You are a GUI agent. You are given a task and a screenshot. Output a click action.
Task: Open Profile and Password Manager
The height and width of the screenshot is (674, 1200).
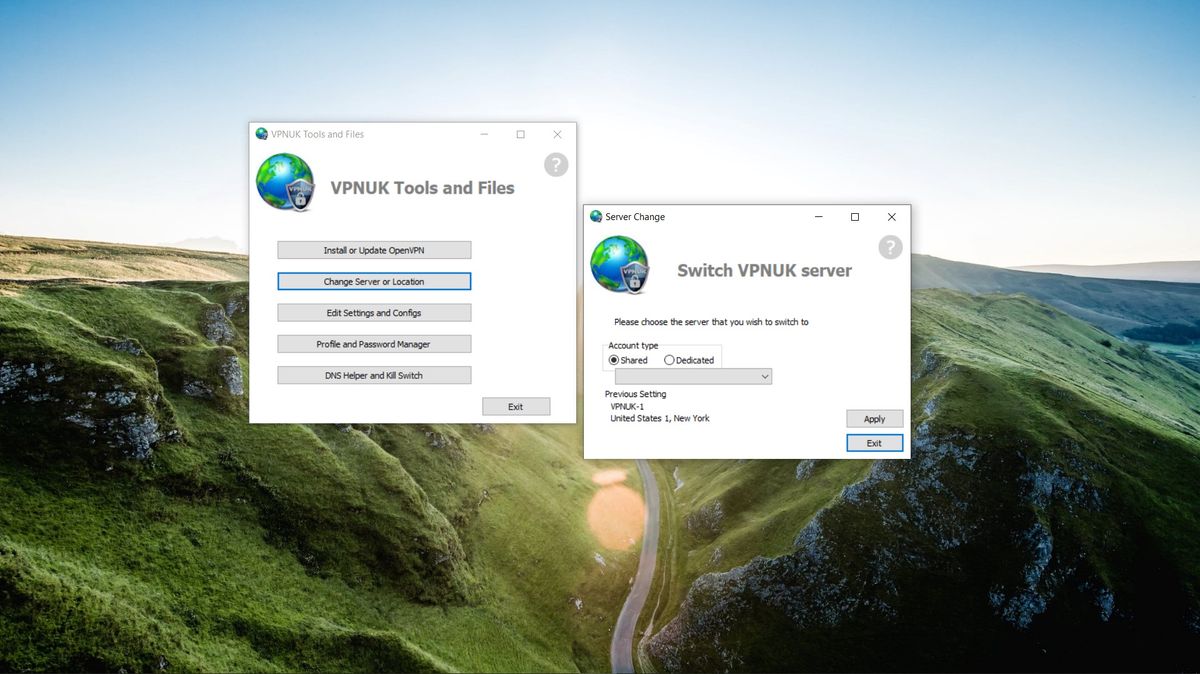[373, 343]
